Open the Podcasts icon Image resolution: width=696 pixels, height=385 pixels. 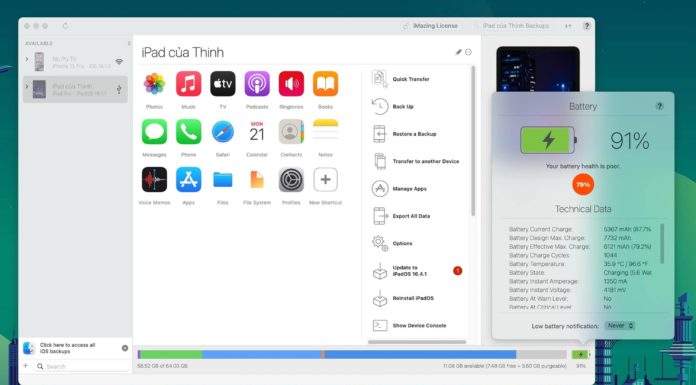coord(257,83)
